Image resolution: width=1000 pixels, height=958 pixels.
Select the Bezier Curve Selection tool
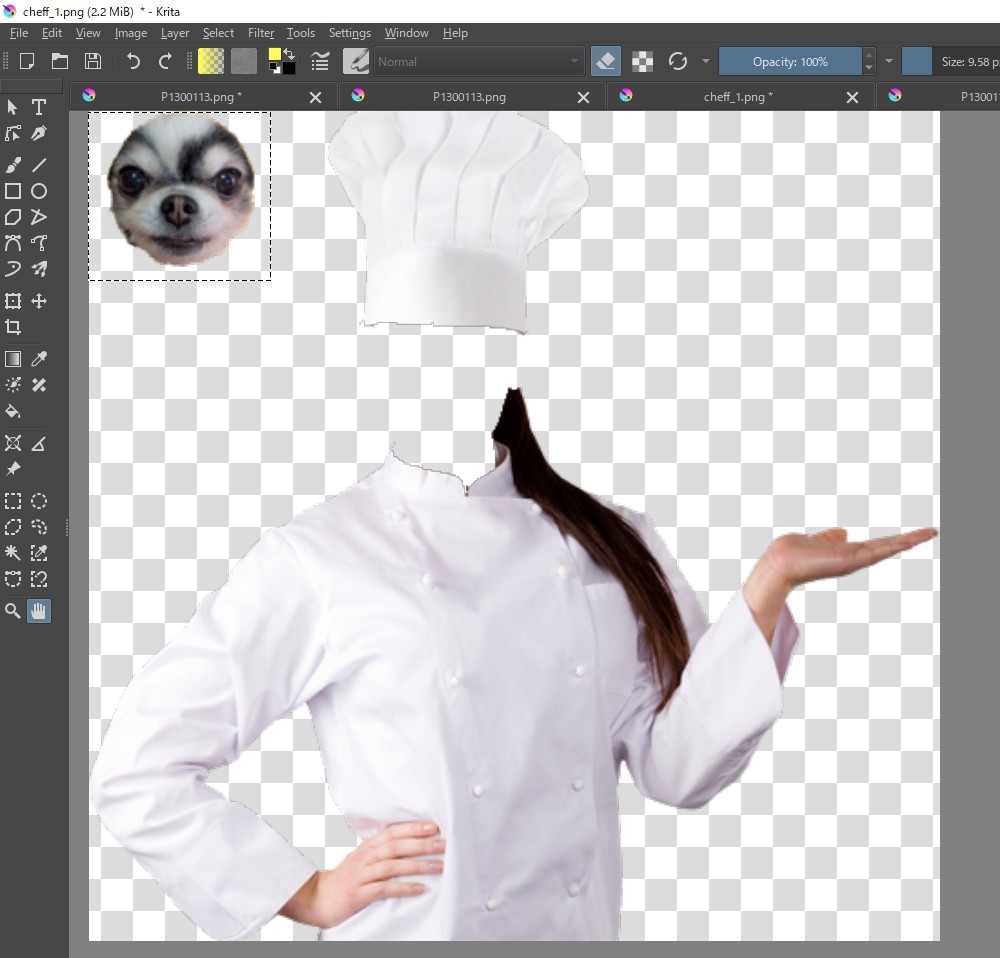click(13, 579)
